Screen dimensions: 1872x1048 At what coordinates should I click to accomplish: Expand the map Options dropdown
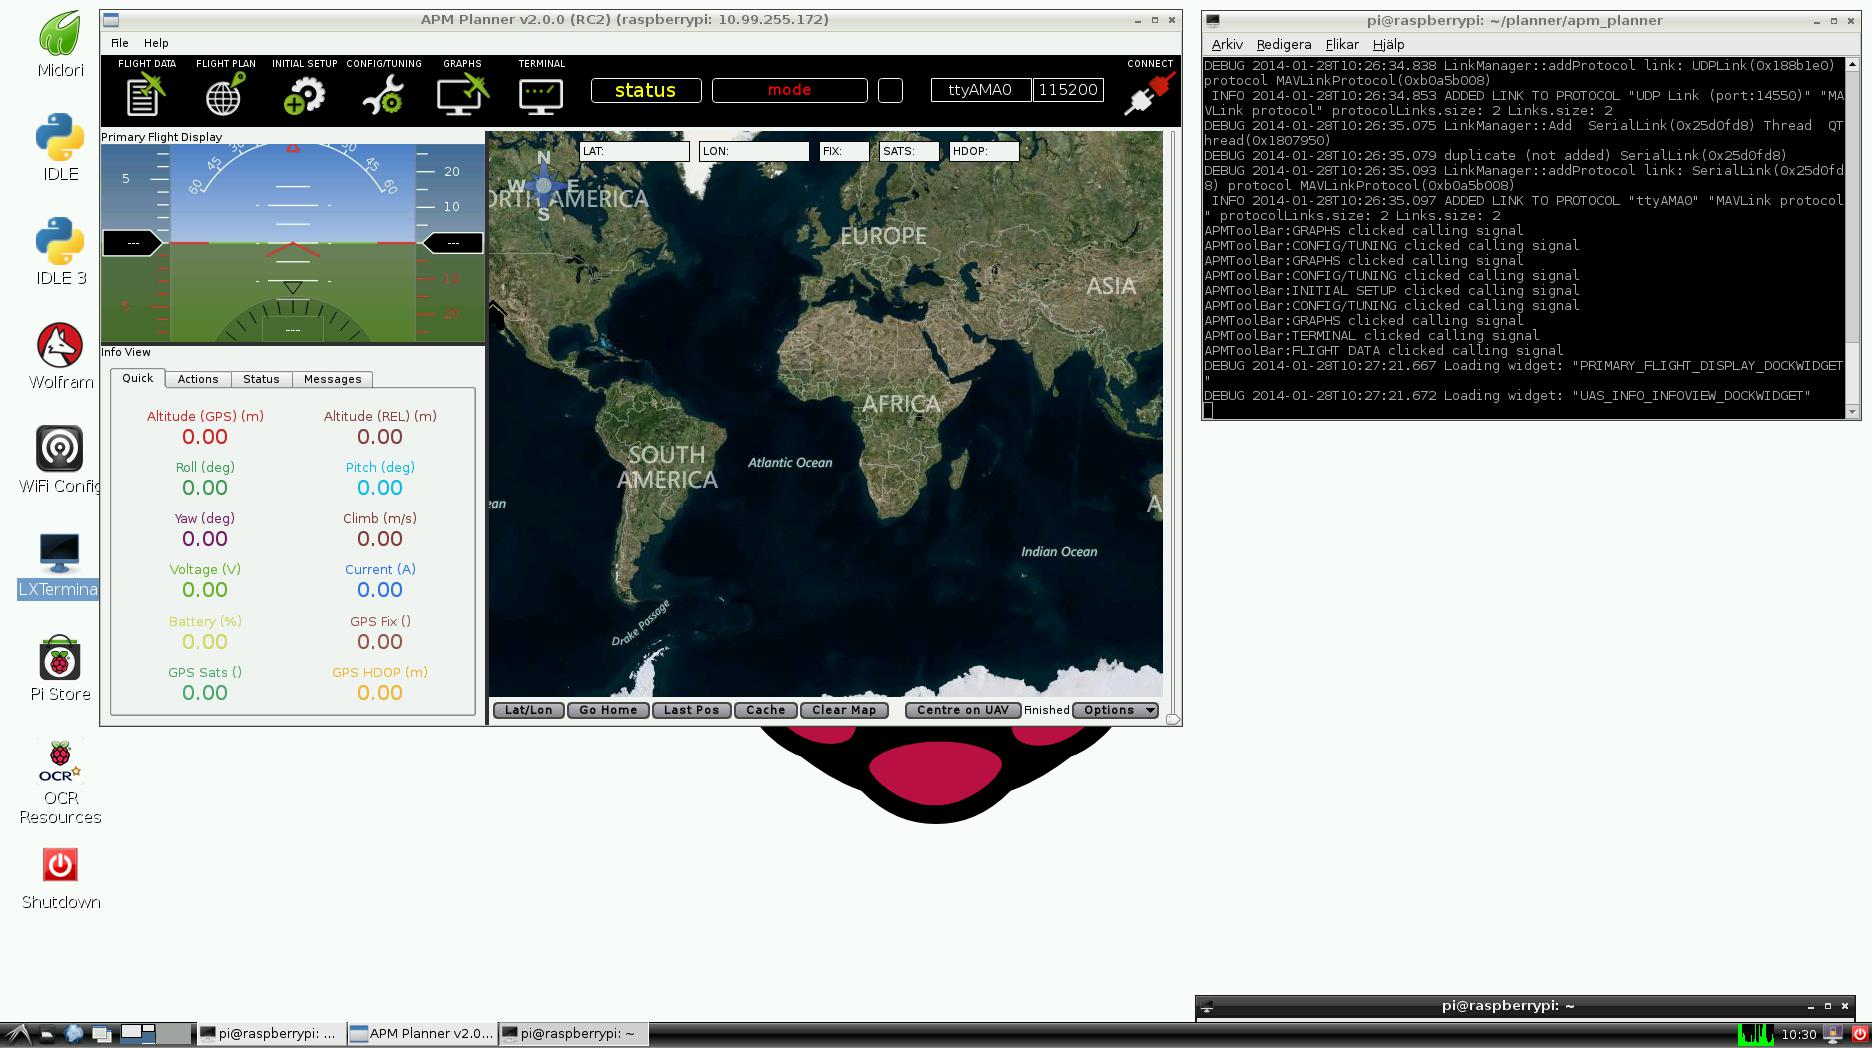[x=1116, y=710]
